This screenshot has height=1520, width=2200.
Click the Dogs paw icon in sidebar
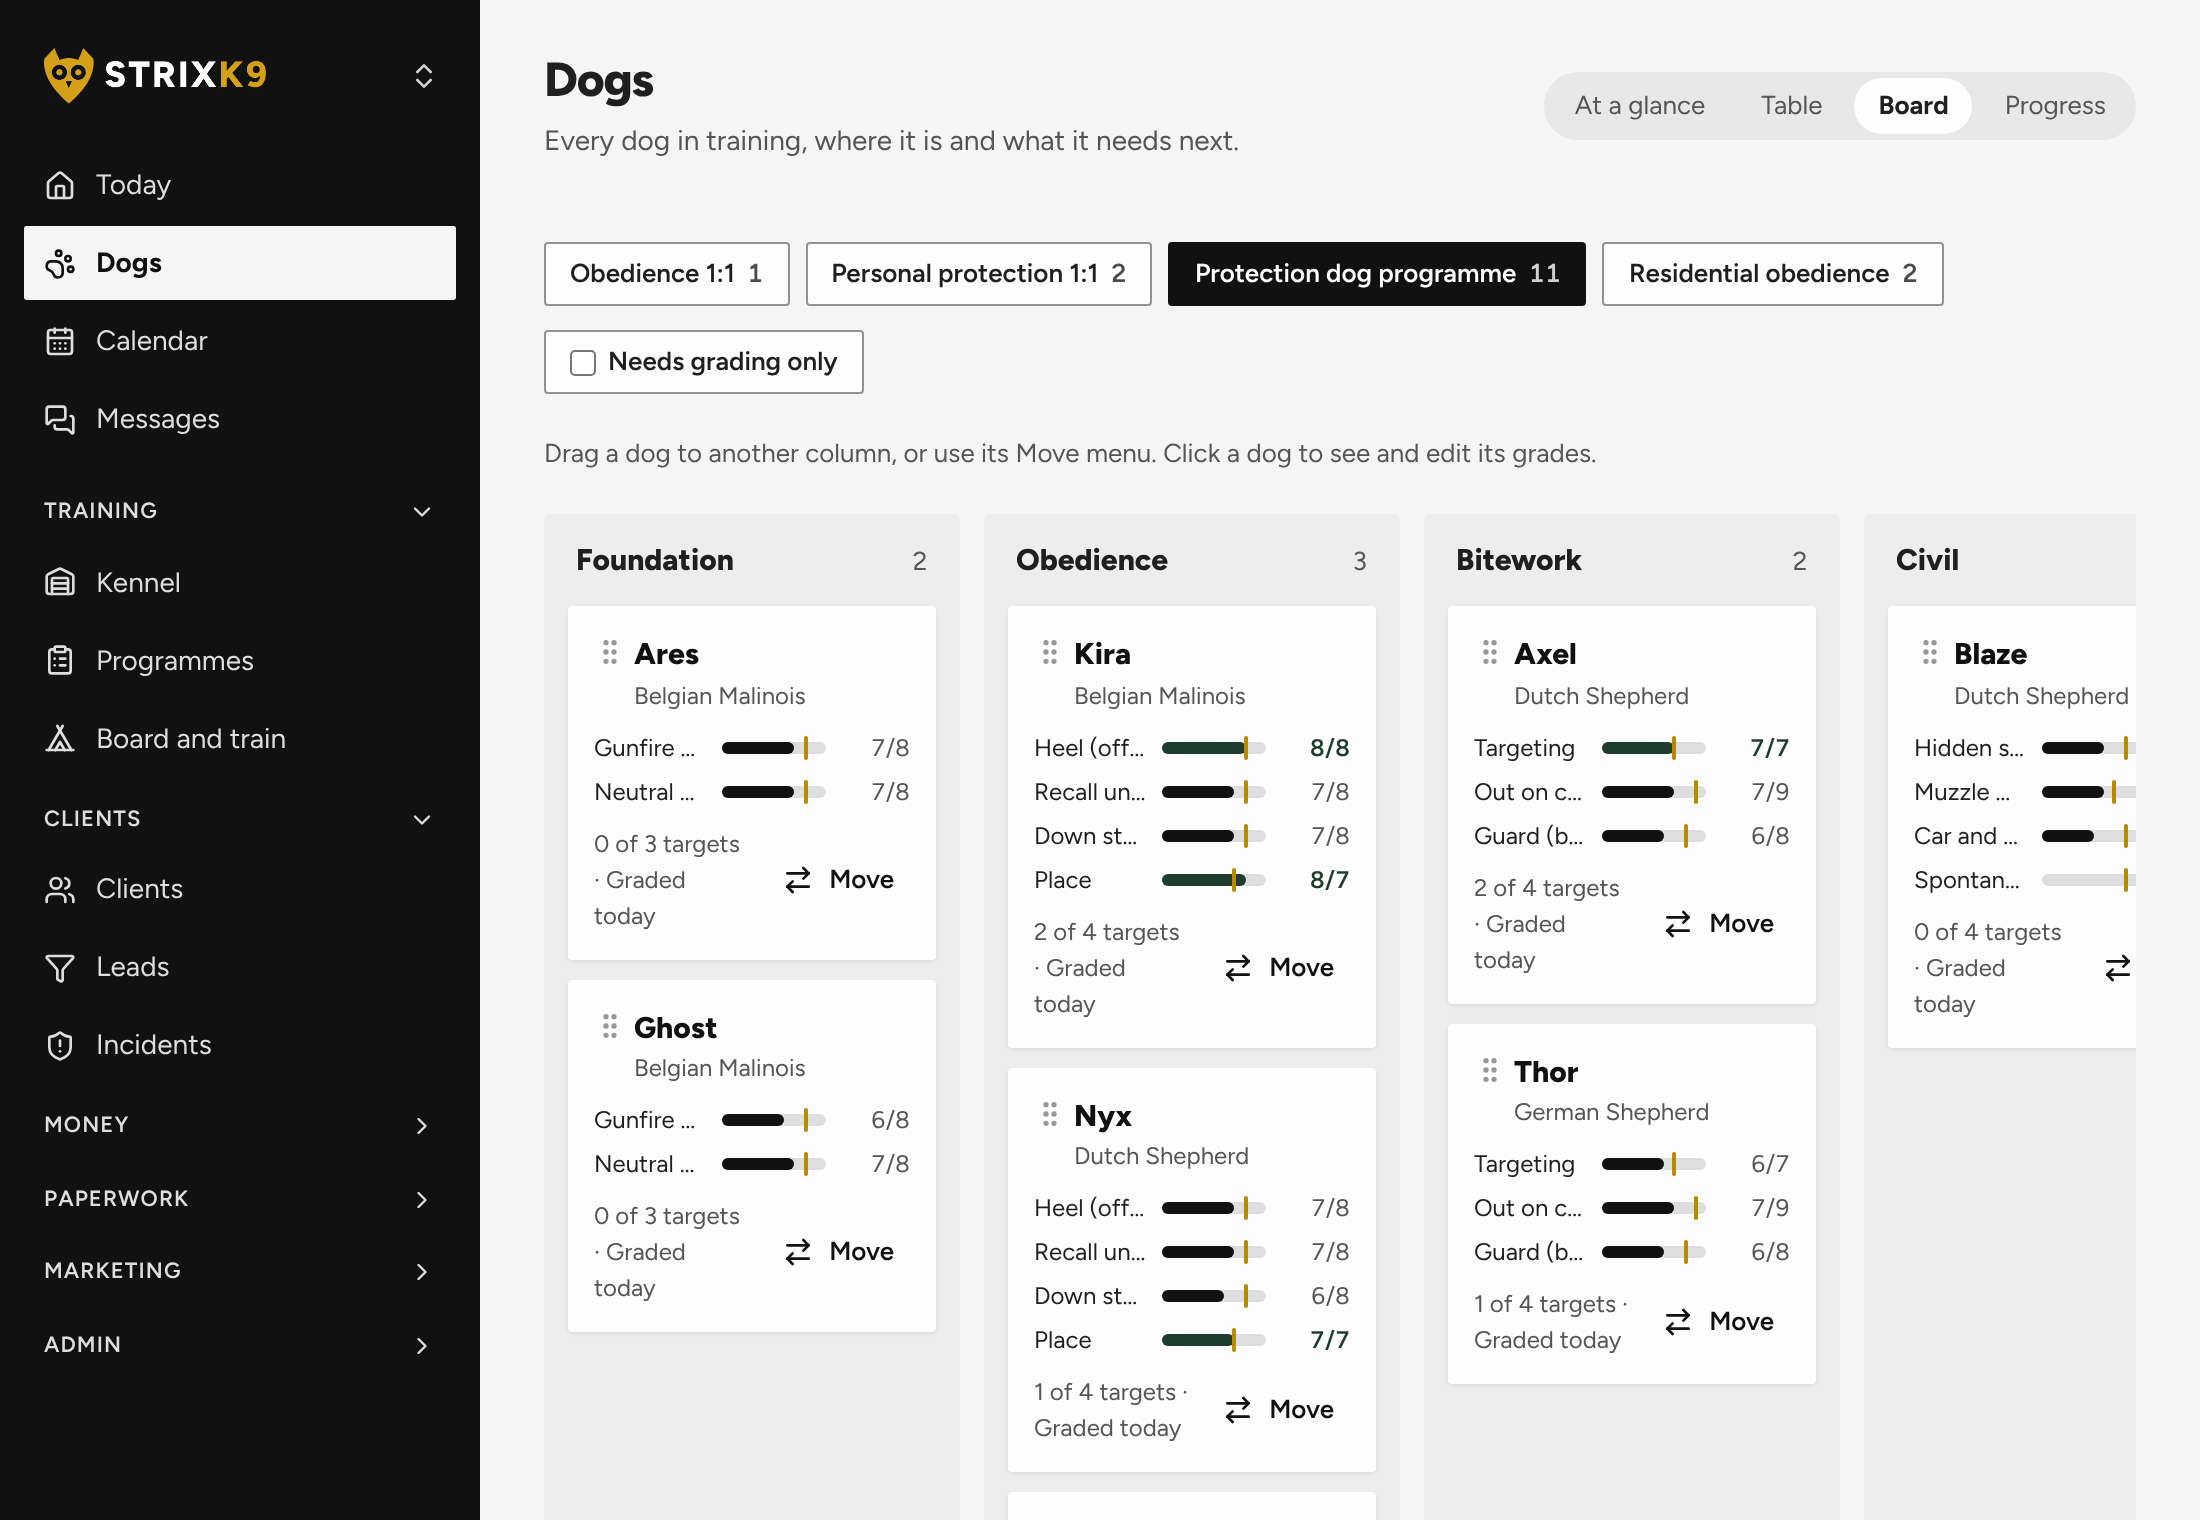tap(60, 263)
